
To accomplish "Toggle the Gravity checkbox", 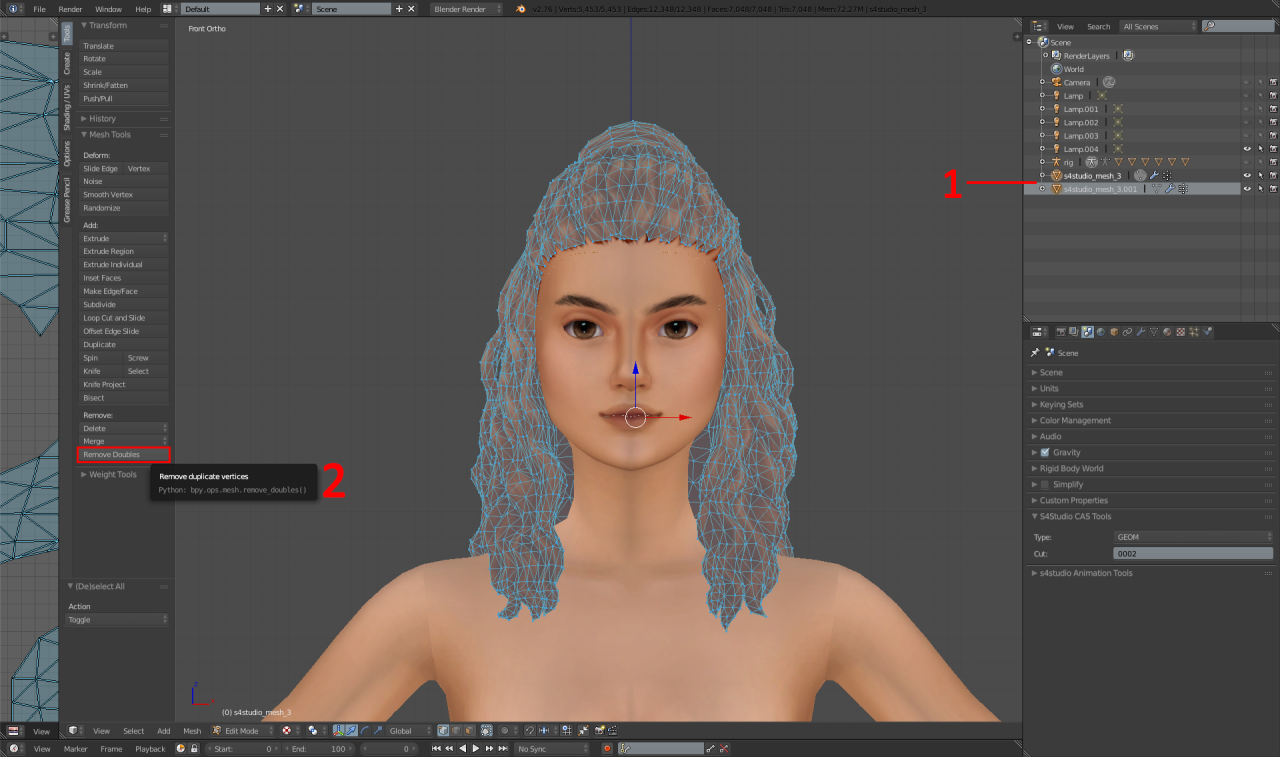I will (1045, 453).
